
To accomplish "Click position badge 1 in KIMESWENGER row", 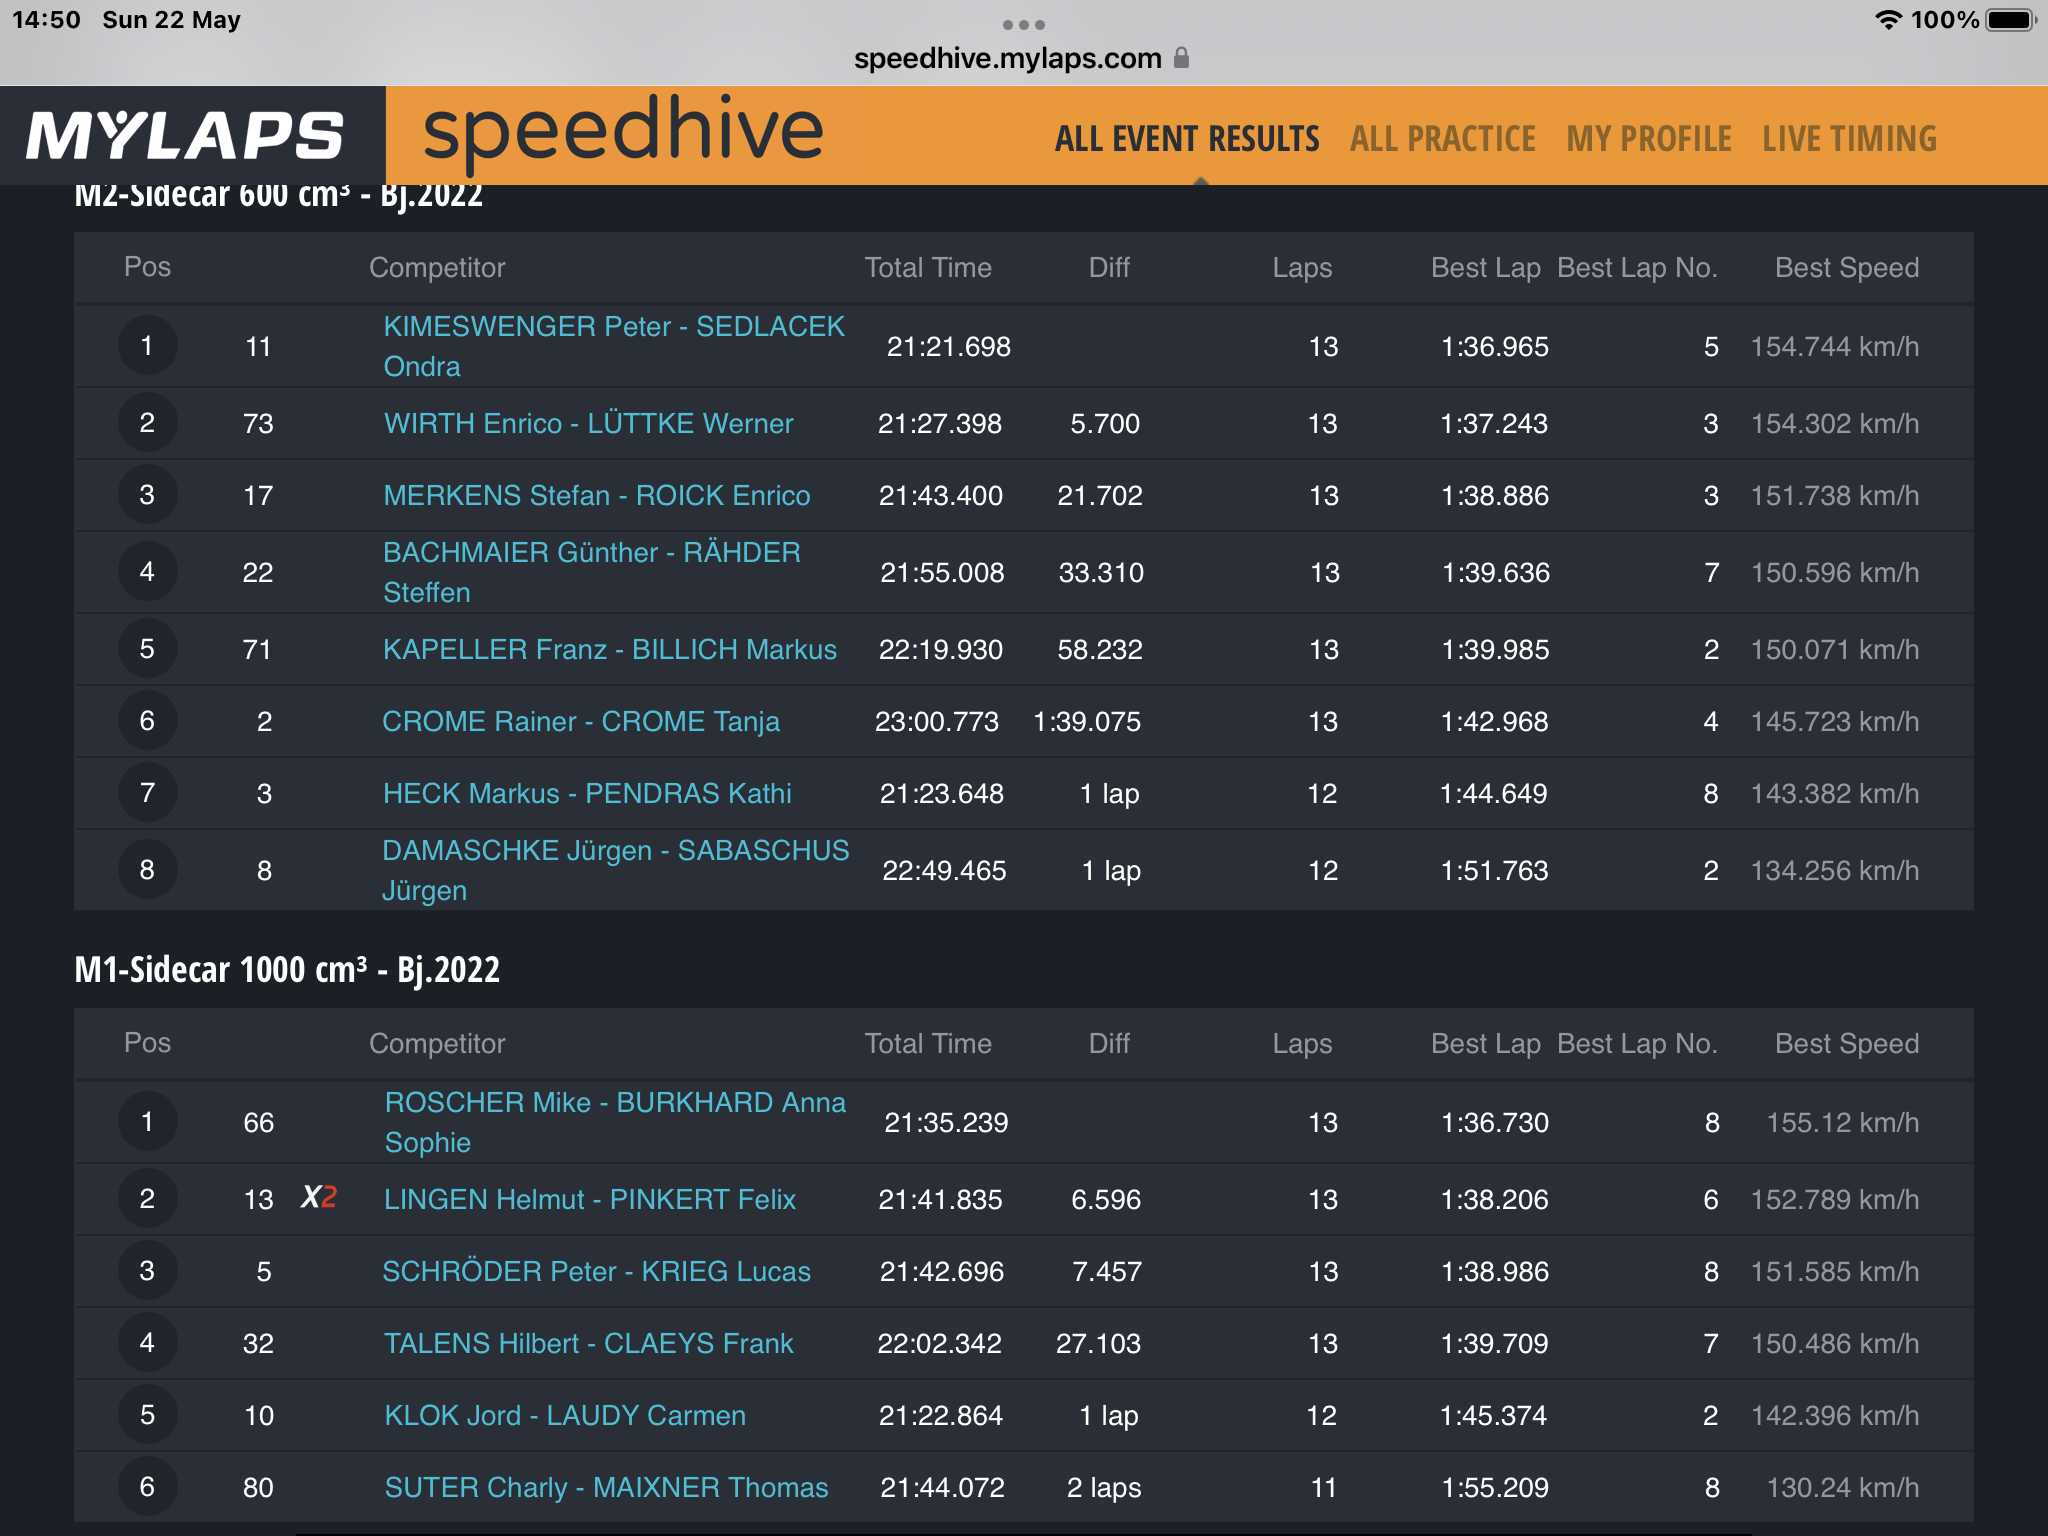I will pos(147,346).
